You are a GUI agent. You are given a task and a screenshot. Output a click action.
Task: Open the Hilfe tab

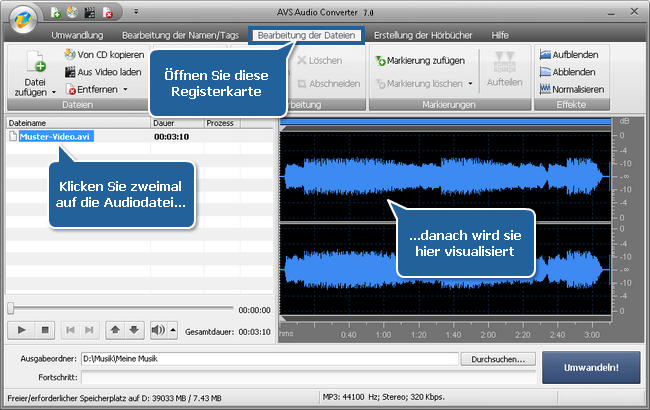[x=500, y=35]
